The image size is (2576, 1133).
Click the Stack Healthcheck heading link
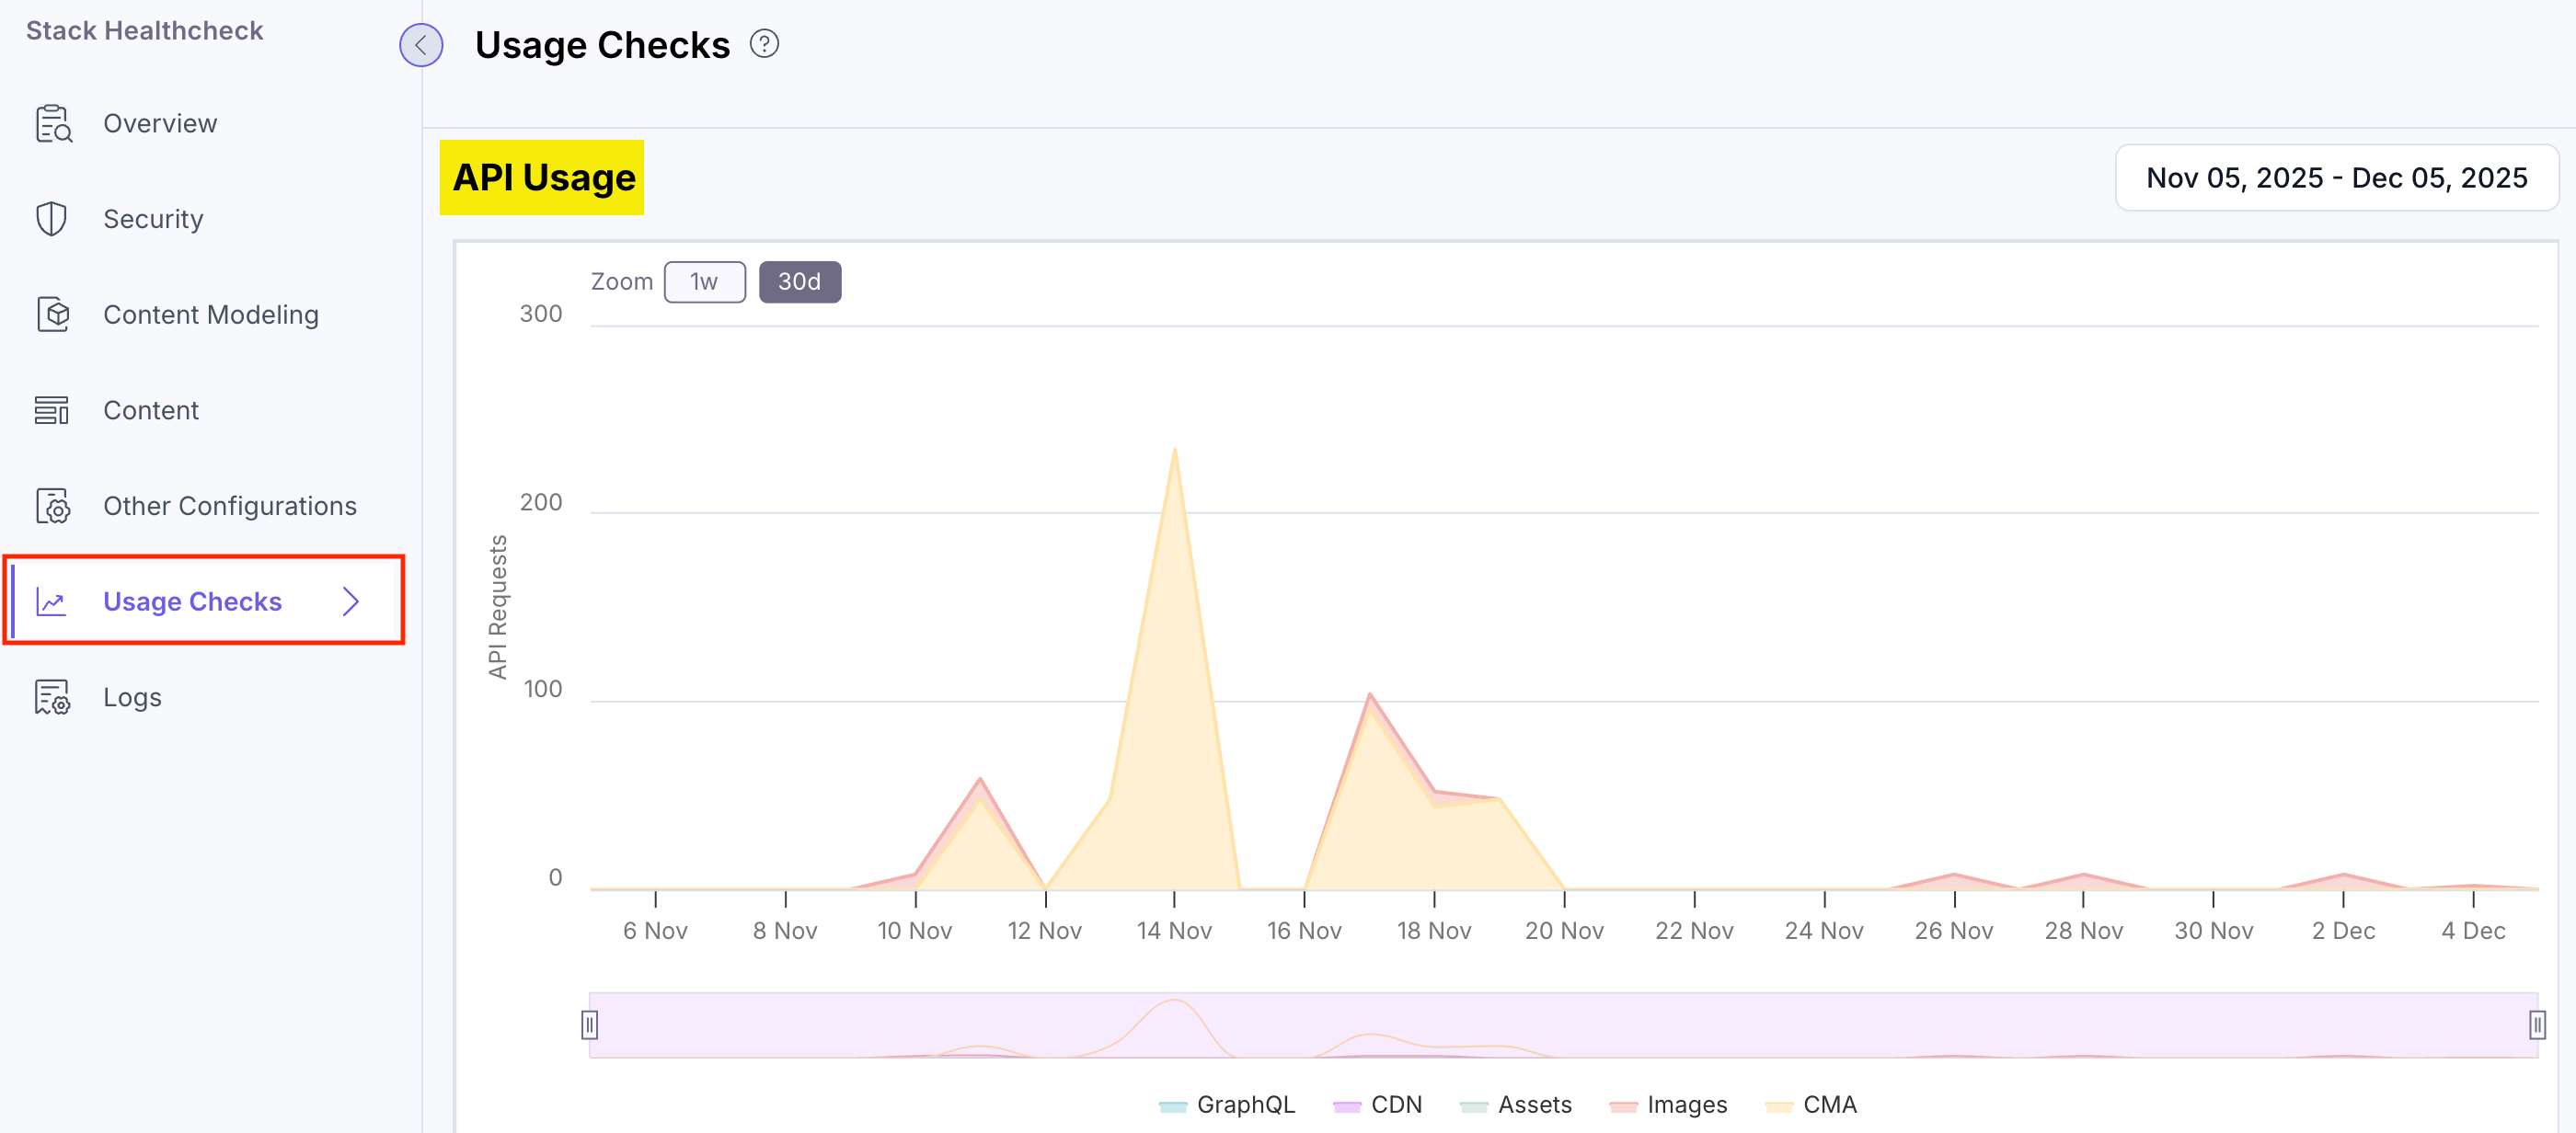[144, 29]
